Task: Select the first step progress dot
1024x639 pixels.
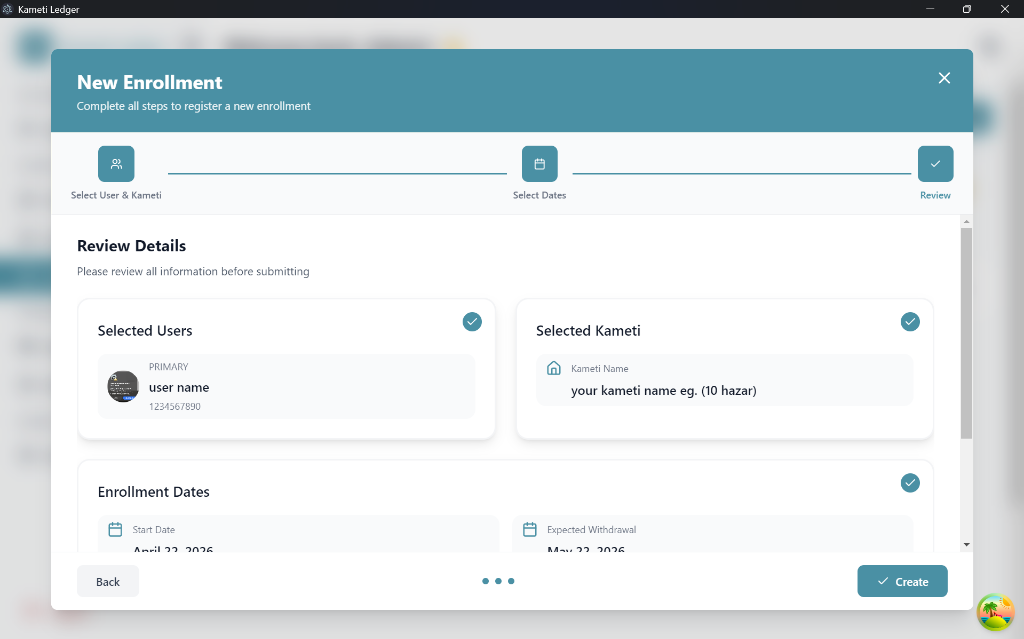Action: 485,581
